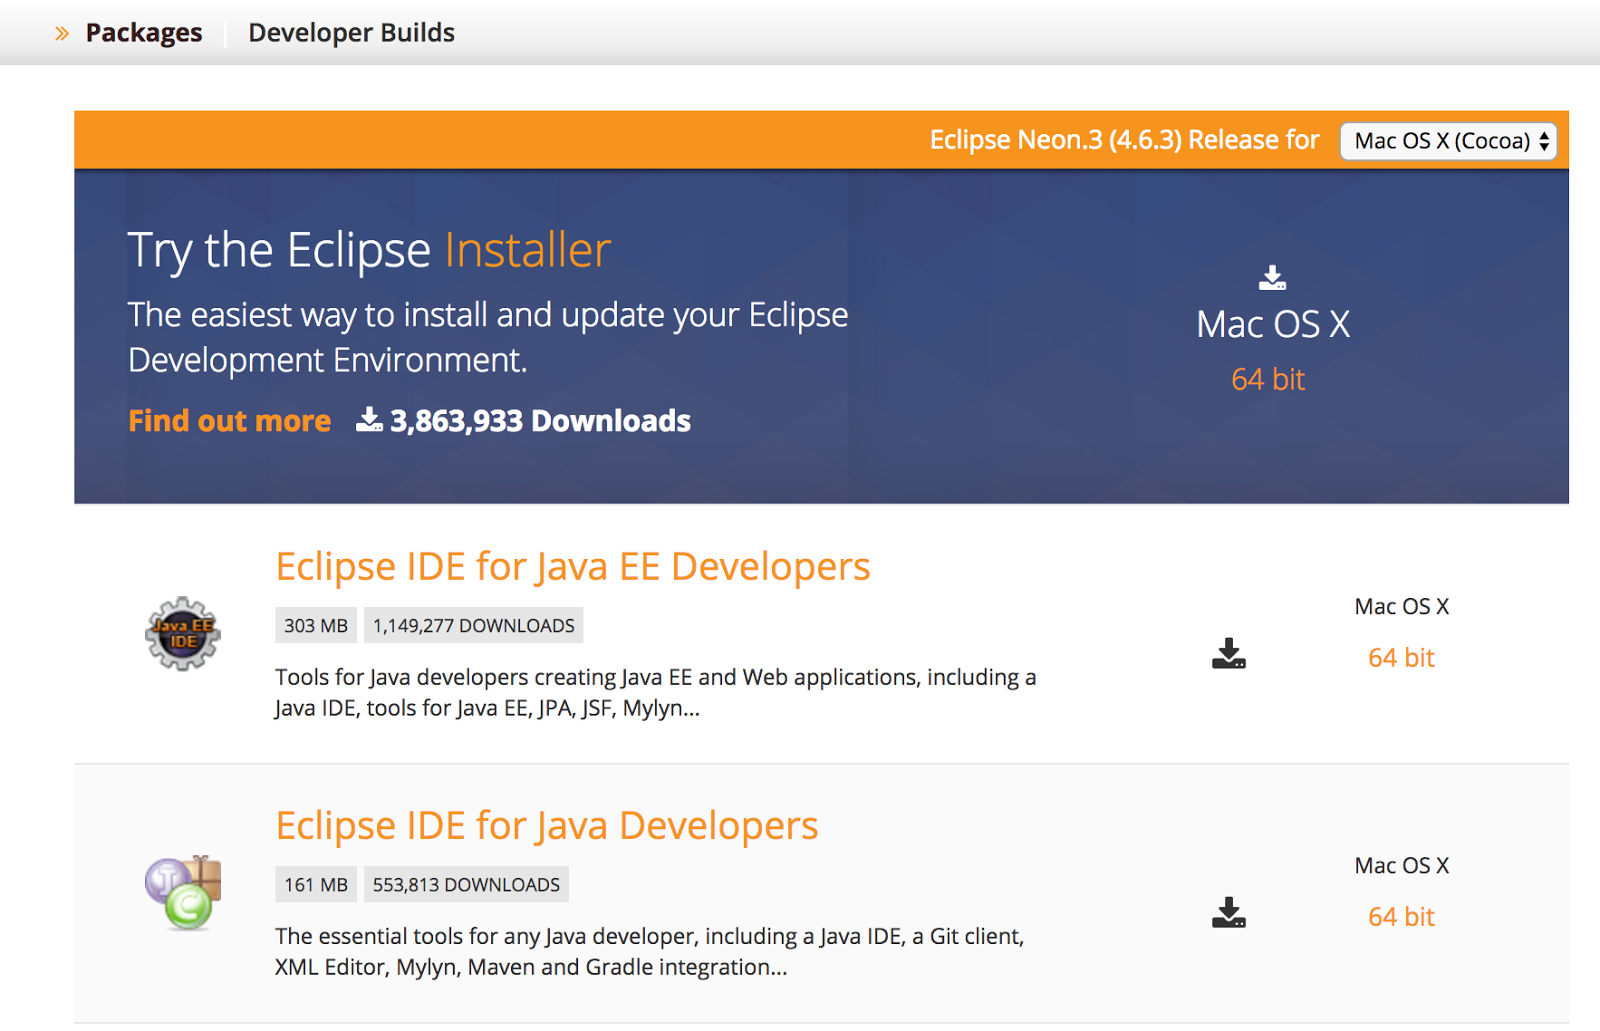
Task: Switch to the Developer Builds tab
Action: coord(352,33)
